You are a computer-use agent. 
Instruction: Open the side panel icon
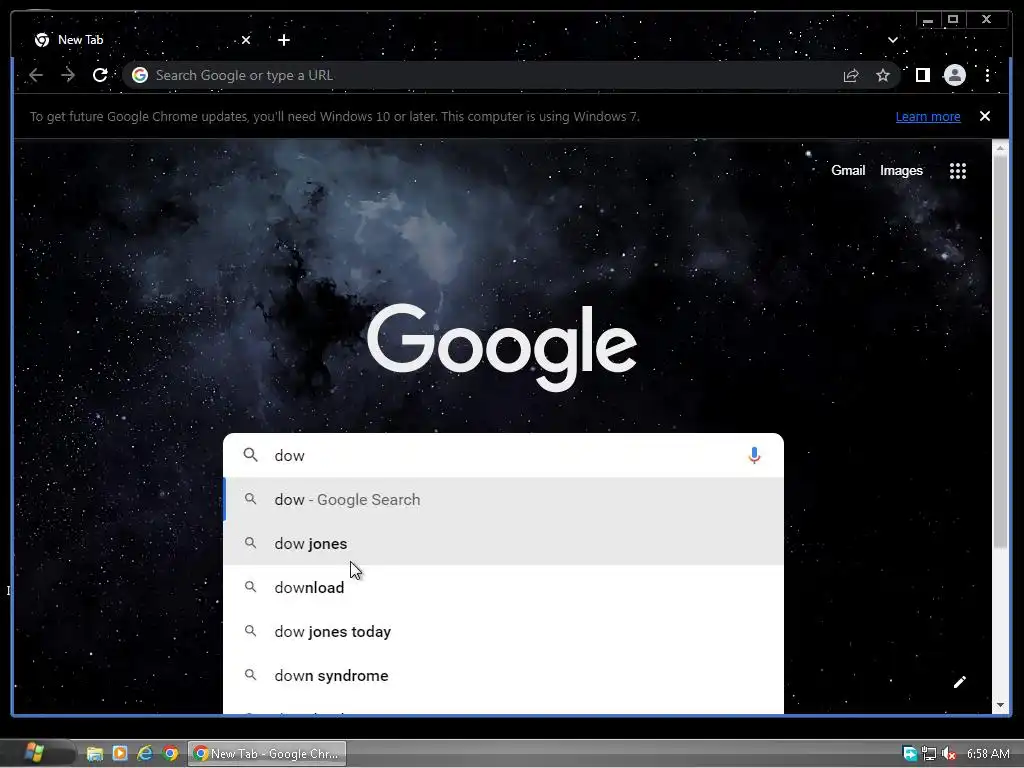(922, 75)
